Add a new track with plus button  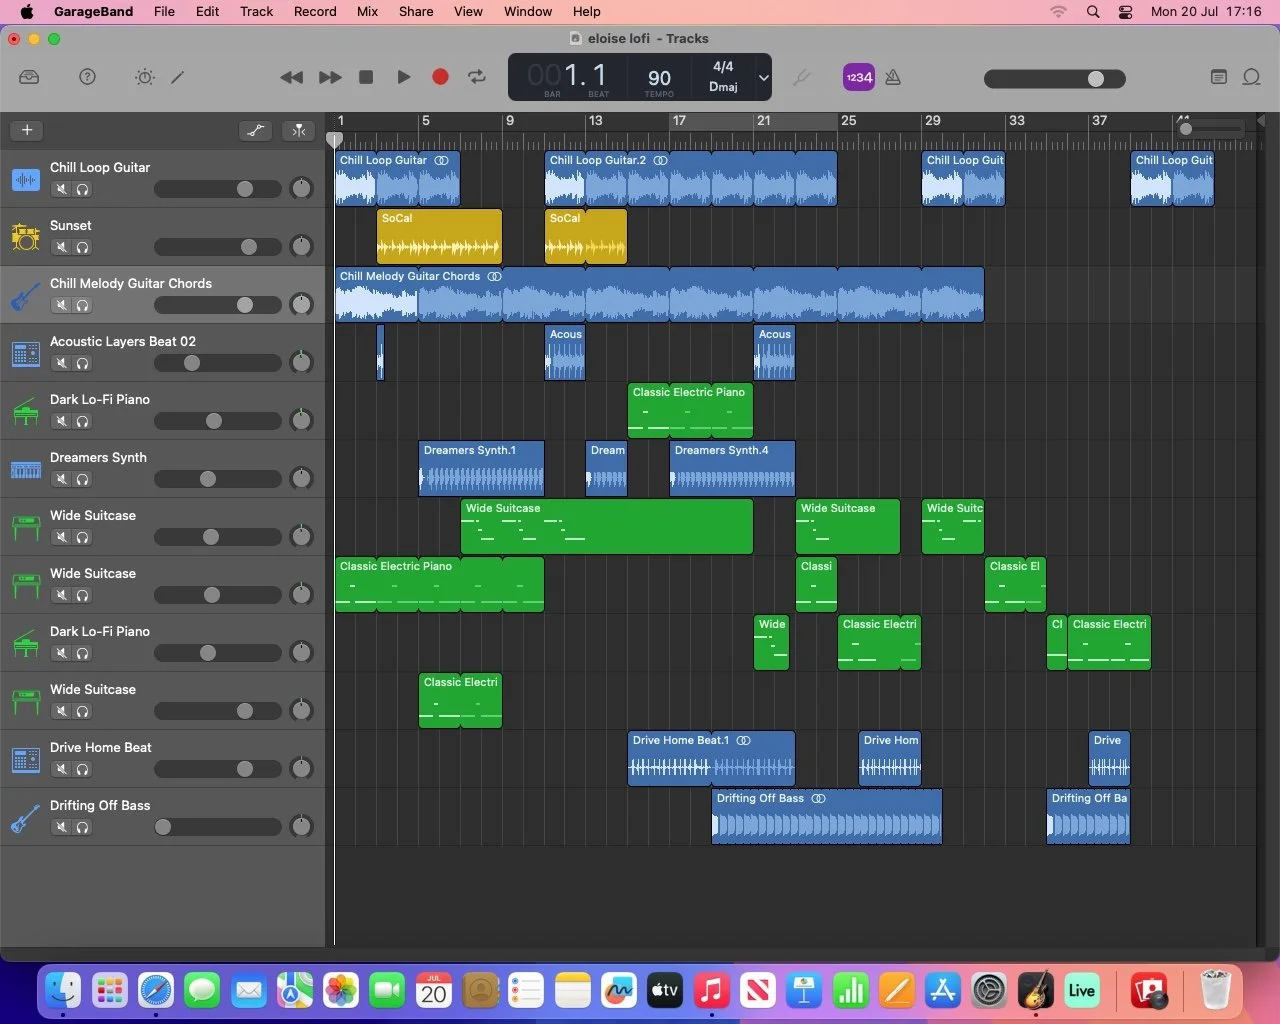tap(27, 130)
